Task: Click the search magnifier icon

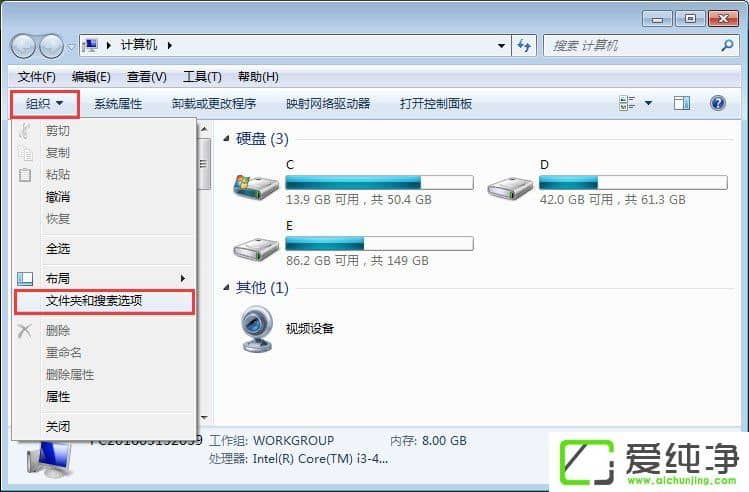Action: pyautogui.click(x=728, y=46)
